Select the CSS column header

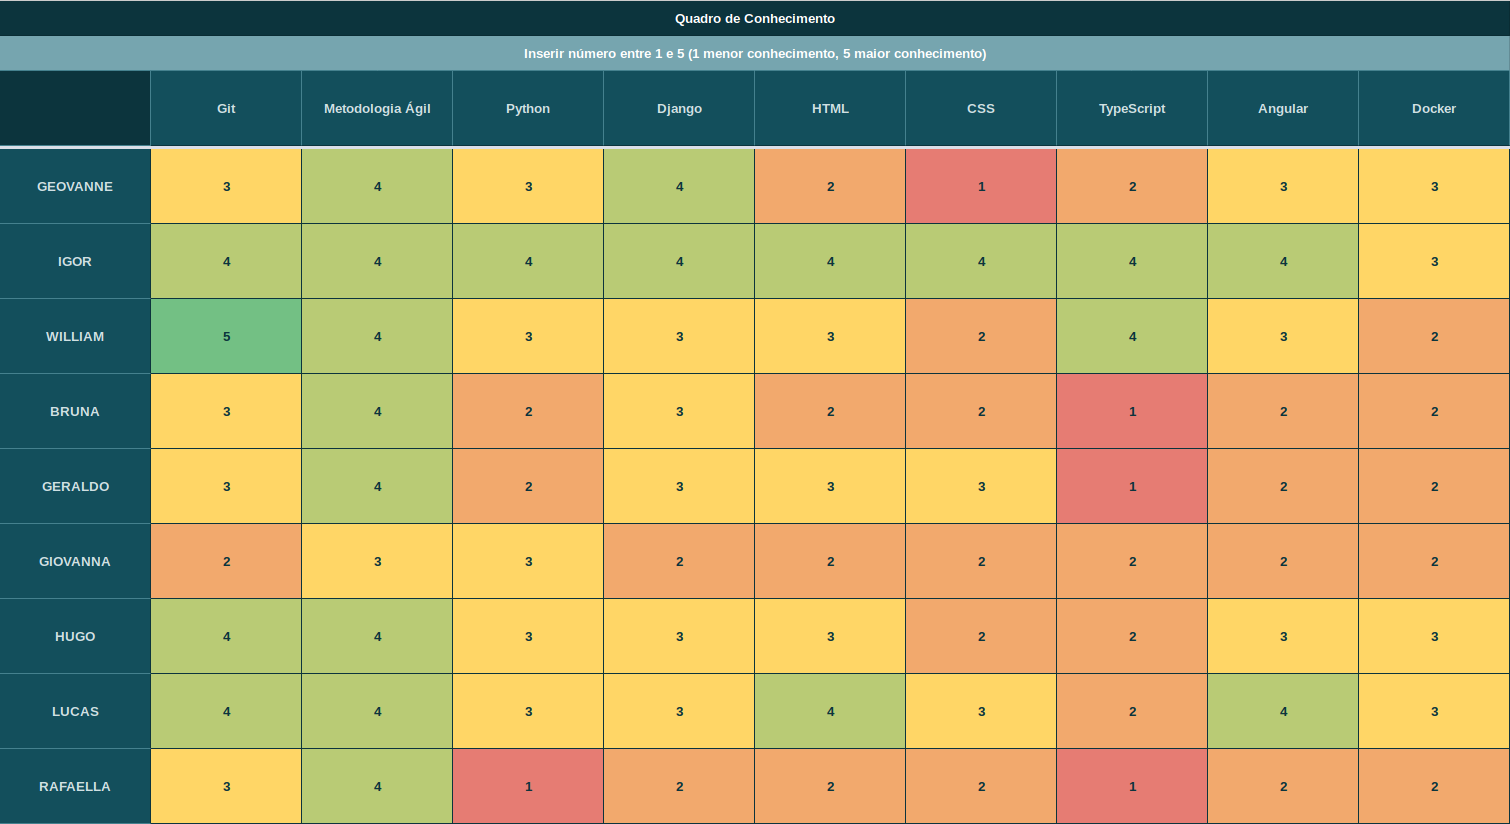point(981,108)
